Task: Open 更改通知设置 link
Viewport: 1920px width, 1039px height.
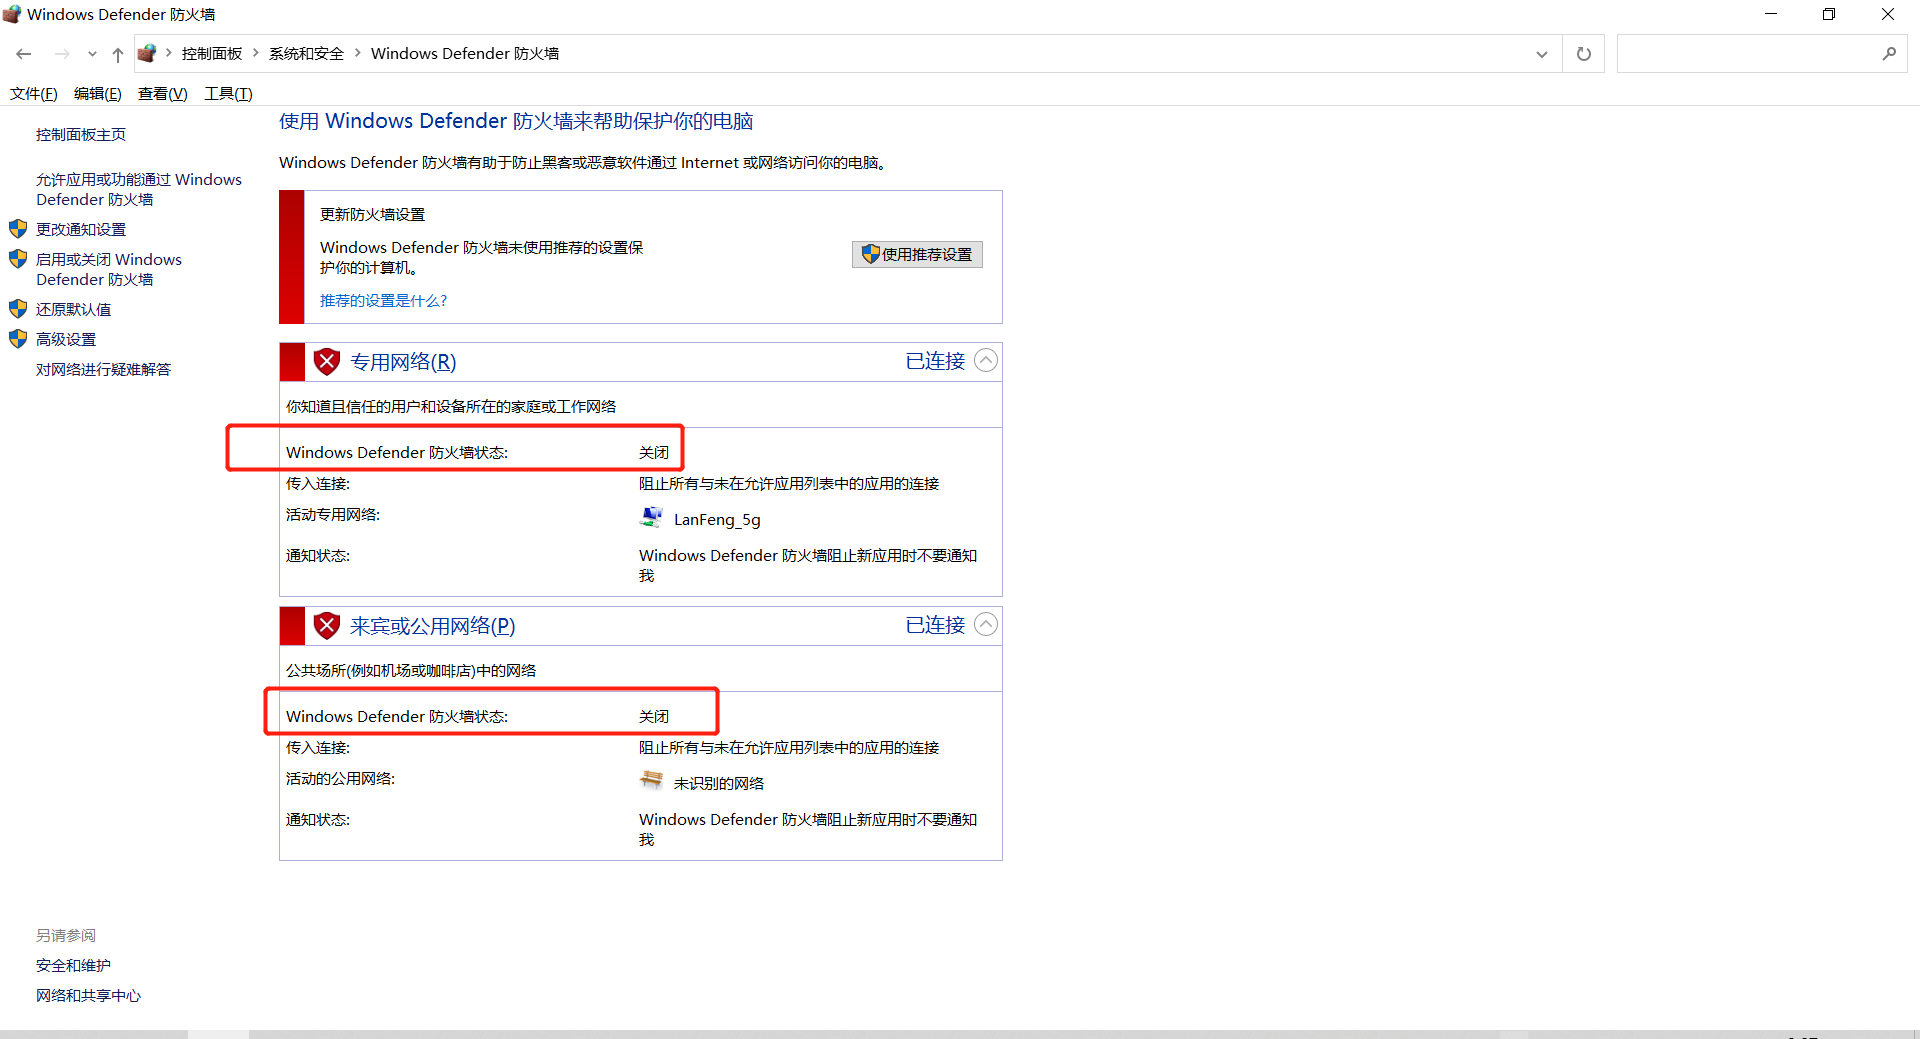Action: click(81, 230)
